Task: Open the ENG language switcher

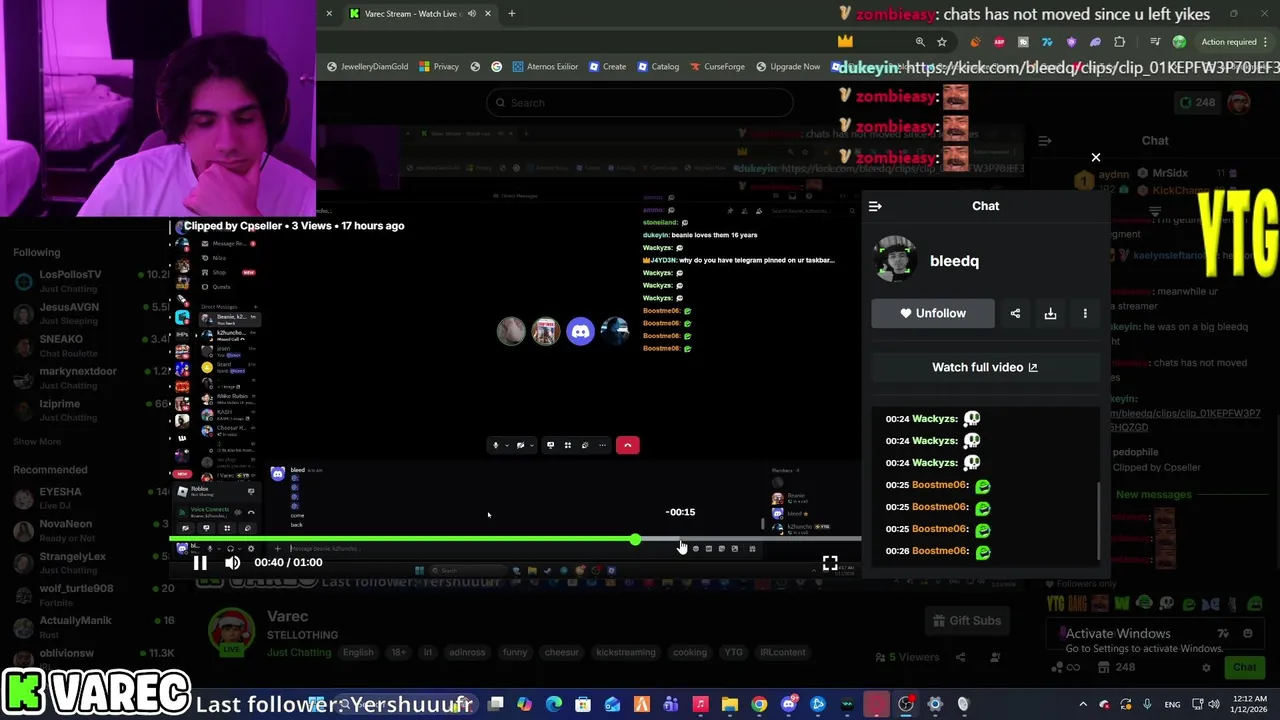Action: tap(1172, 705)
